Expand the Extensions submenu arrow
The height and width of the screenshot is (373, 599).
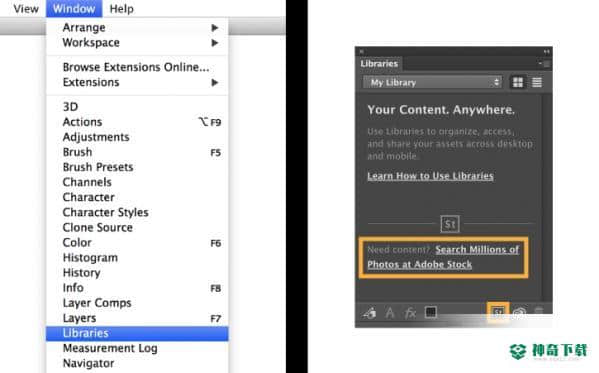click(x=215, y=83)
